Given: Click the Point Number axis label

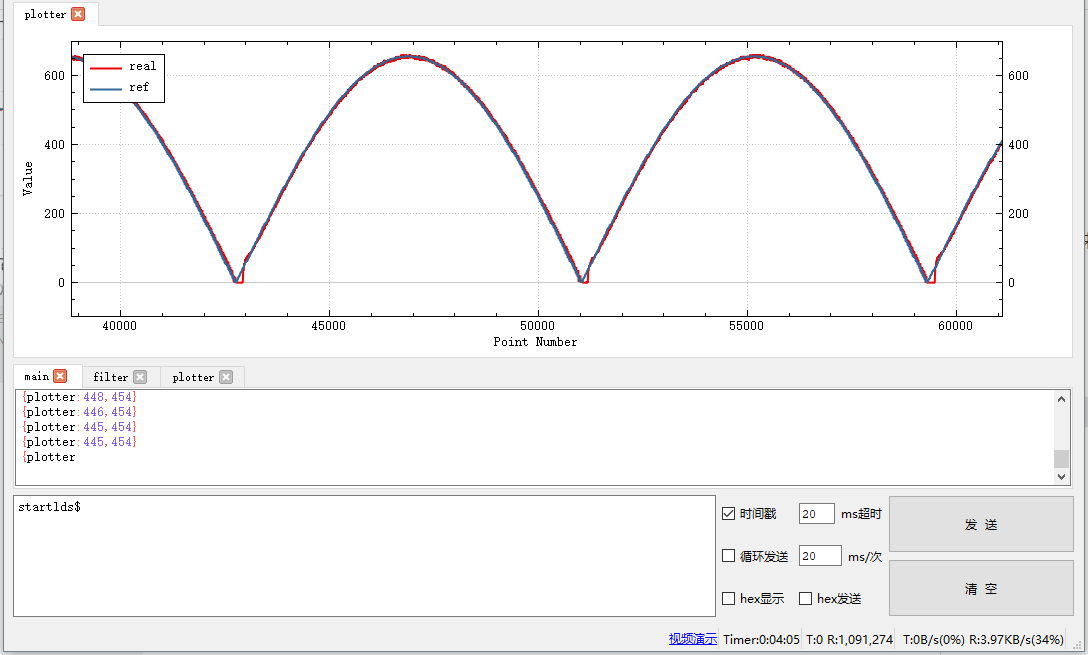Looking at the screenshot, I should [x=535, y=341].
